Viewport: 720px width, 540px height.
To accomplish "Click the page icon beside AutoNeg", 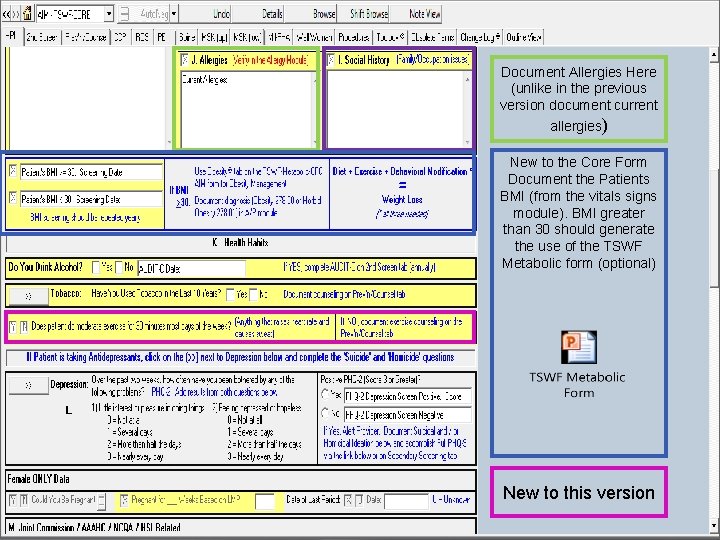I will click(x=124, y=14).
